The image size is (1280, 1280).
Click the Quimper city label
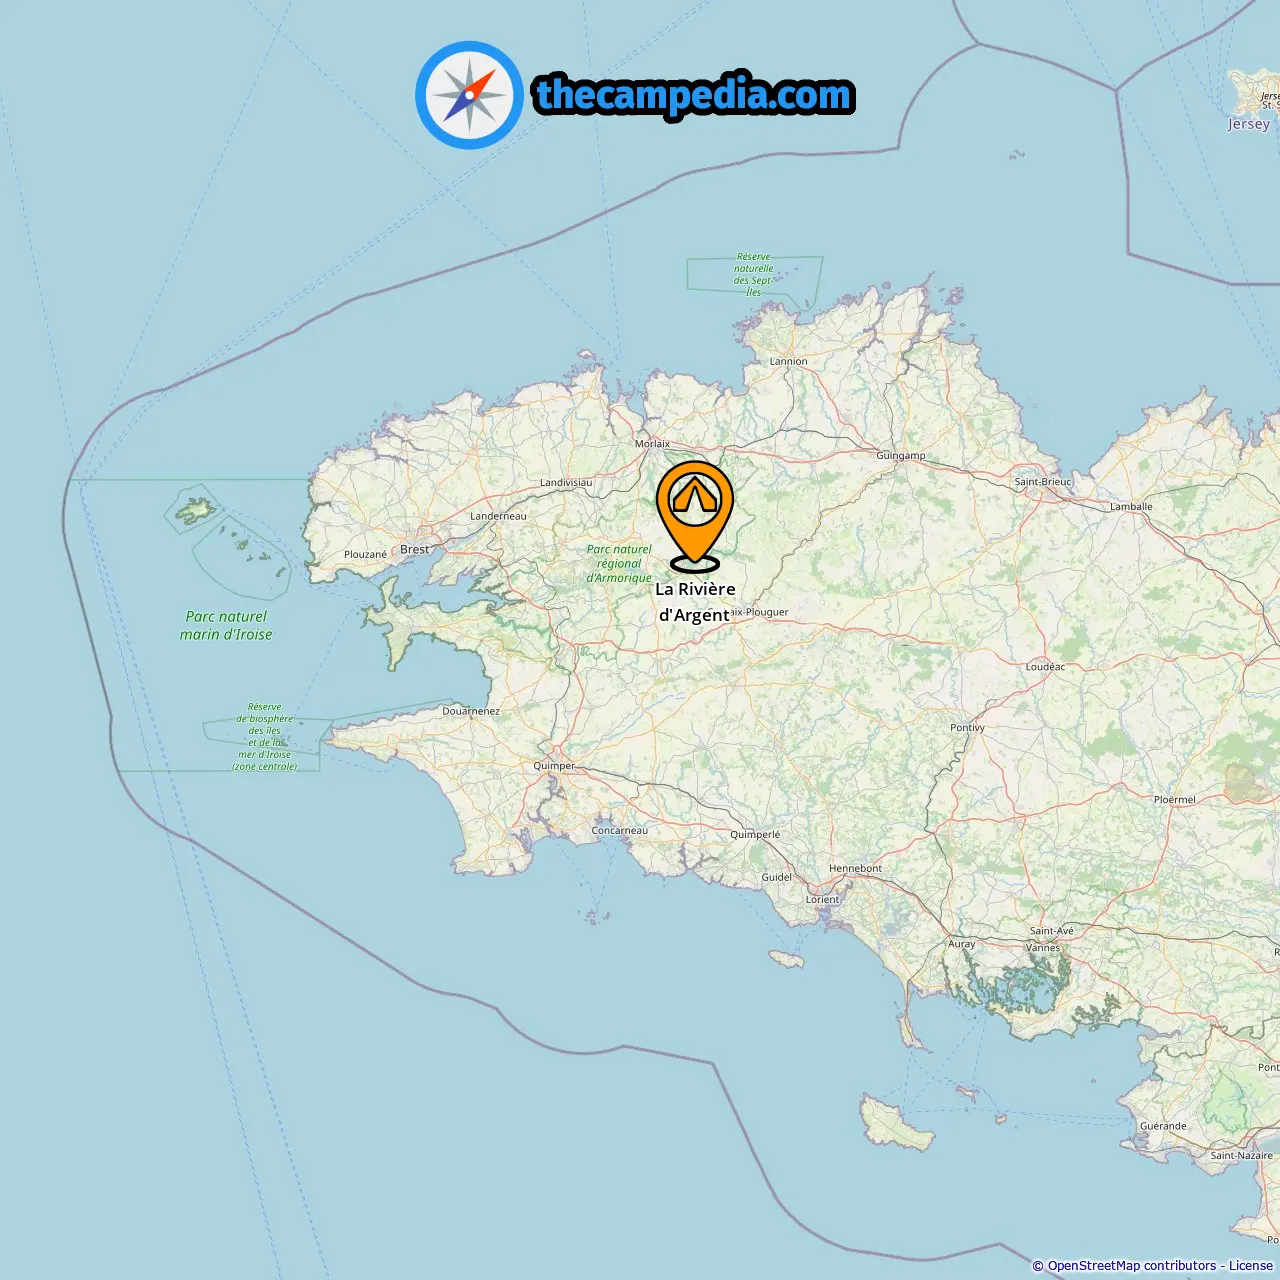tap(554, 766)
